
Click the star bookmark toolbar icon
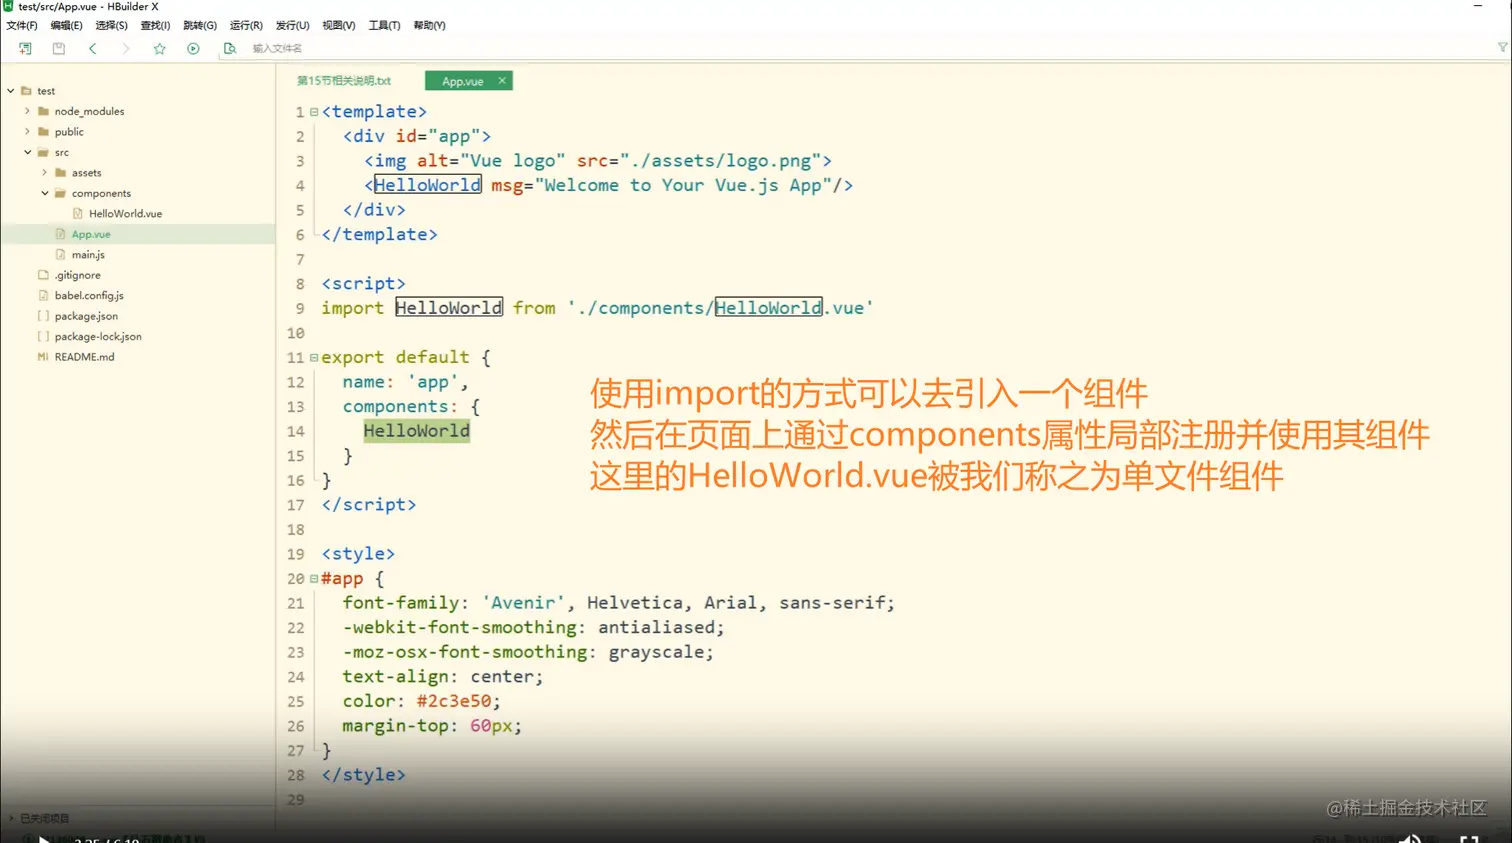point(159,48)
